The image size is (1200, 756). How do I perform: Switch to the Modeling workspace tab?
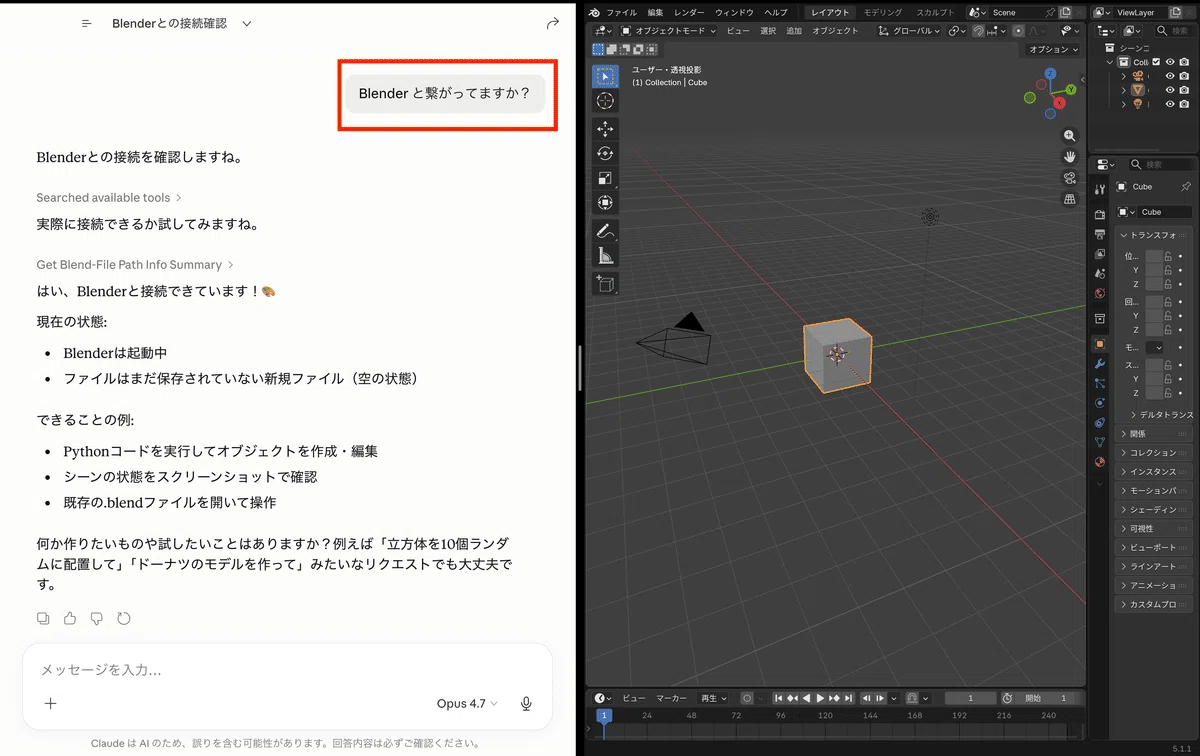click(882, 12)
